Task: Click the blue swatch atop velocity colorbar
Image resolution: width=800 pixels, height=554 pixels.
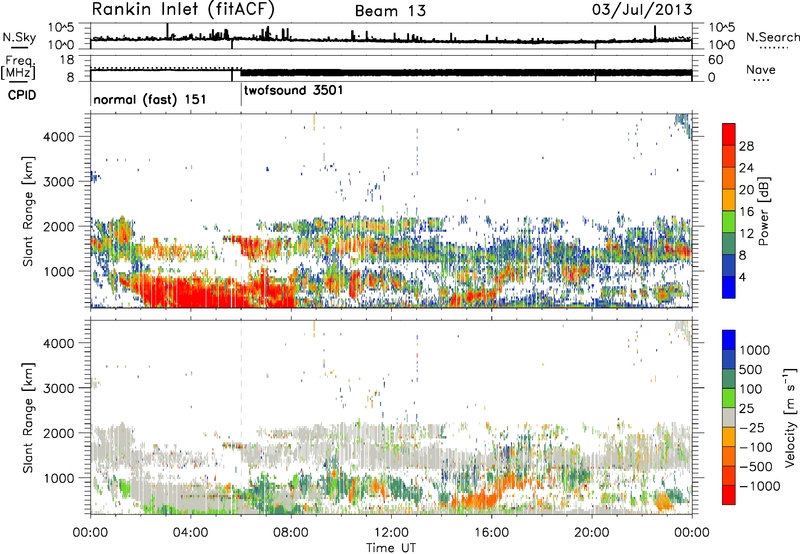Action: pos(729,340)
